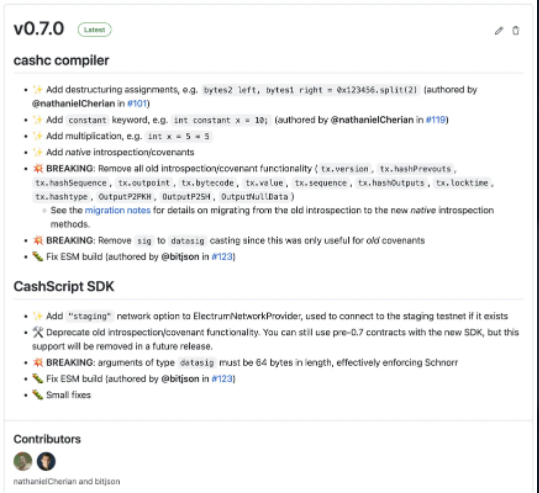Click the Contributors heading

point(47,439)
